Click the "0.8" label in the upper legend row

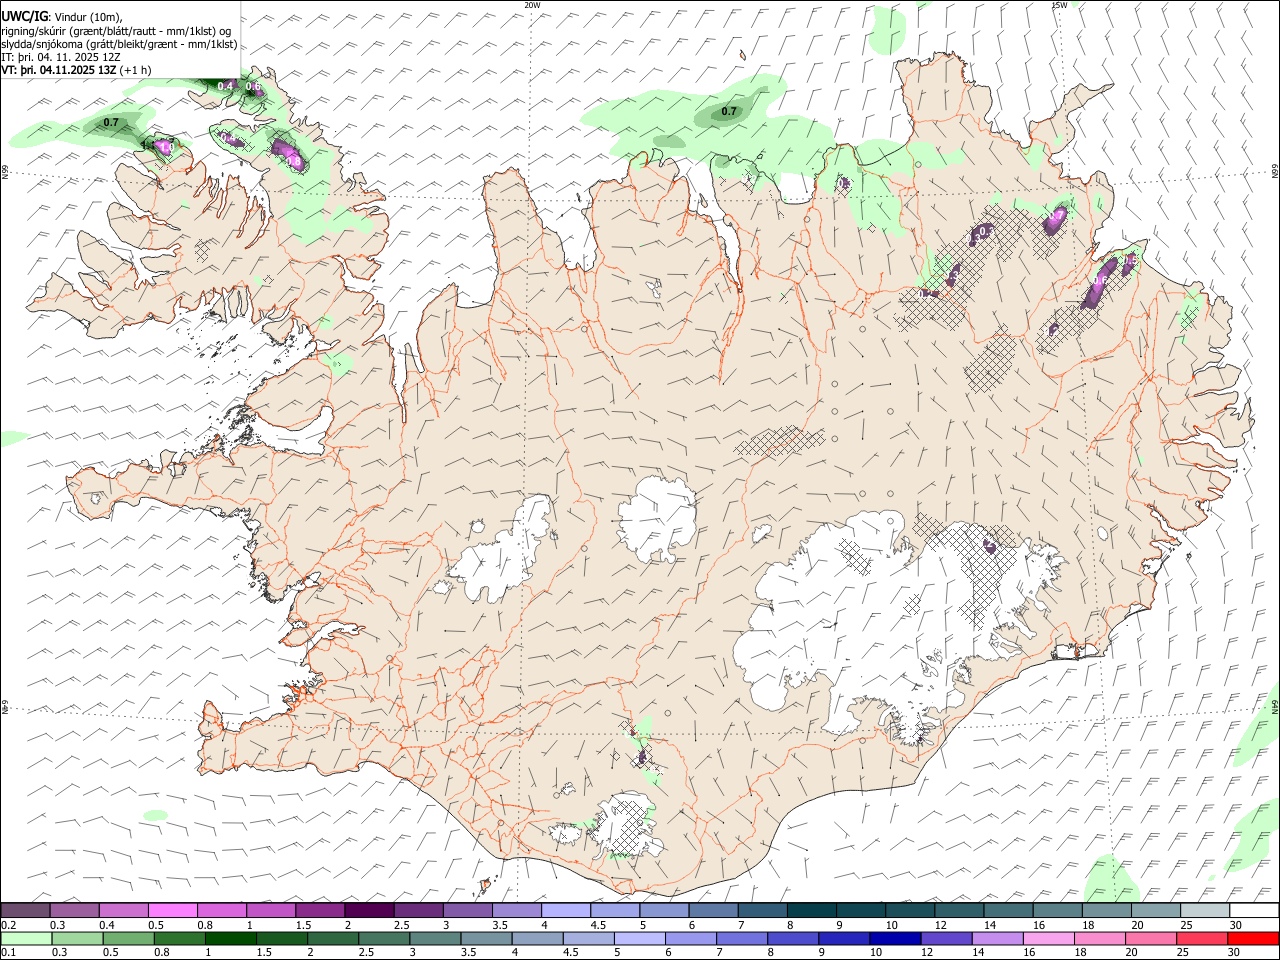click(x=205, y=925)
